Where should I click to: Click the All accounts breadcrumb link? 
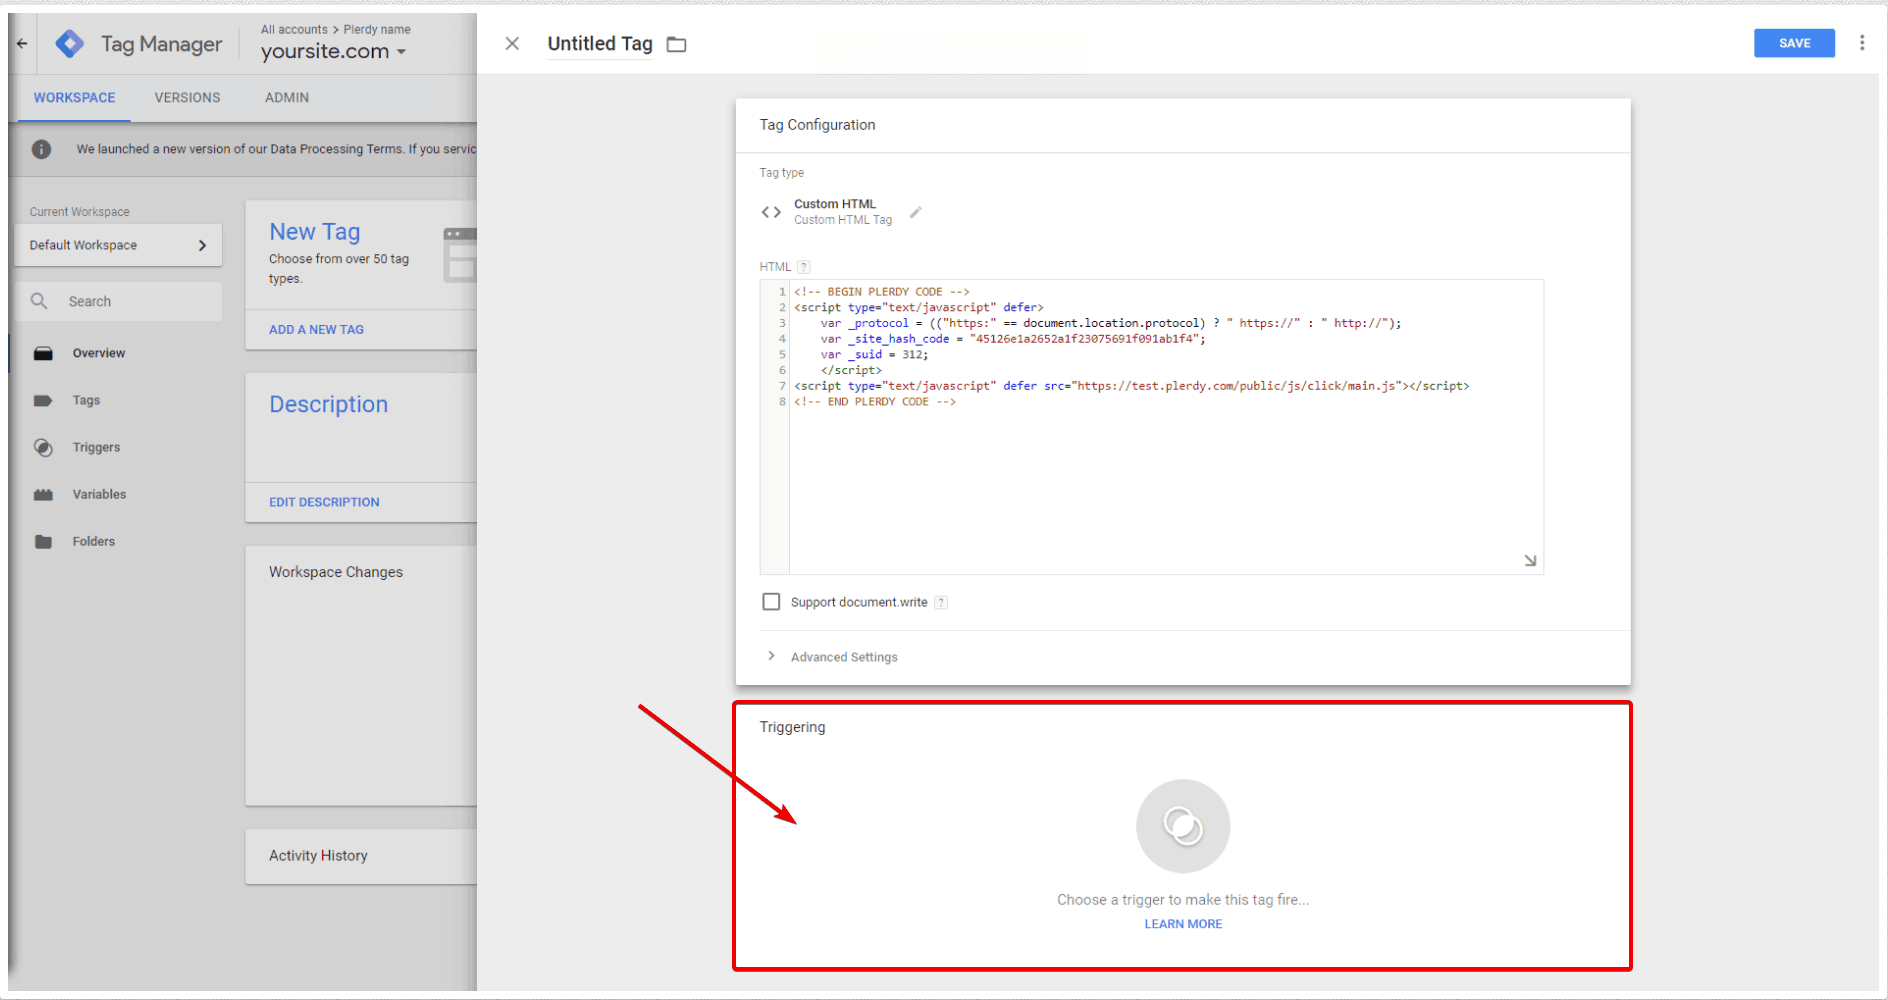coord(294,30)
